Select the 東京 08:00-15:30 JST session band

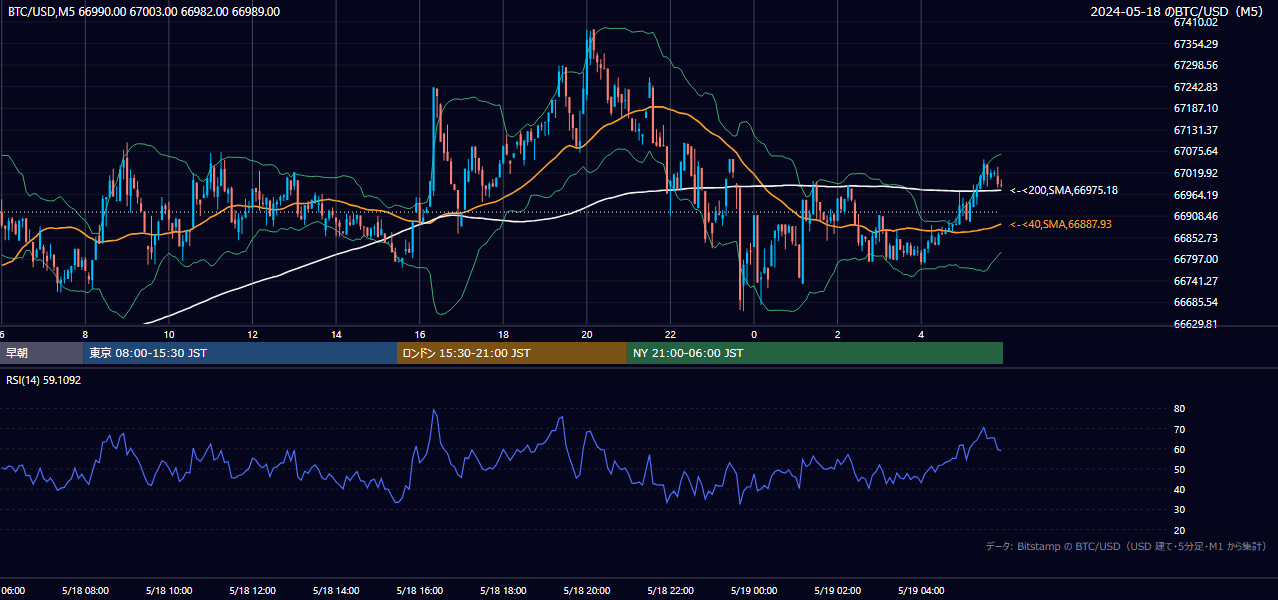click(x=240, y=353)
